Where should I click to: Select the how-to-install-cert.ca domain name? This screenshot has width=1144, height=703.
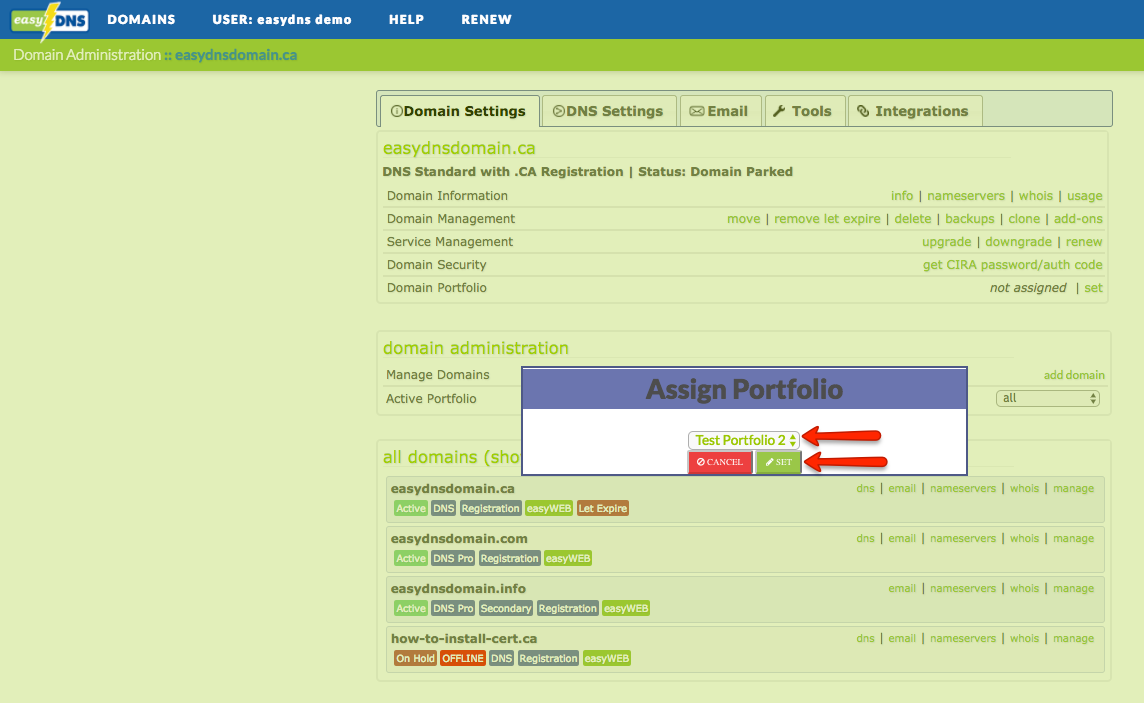click(464, 639)
